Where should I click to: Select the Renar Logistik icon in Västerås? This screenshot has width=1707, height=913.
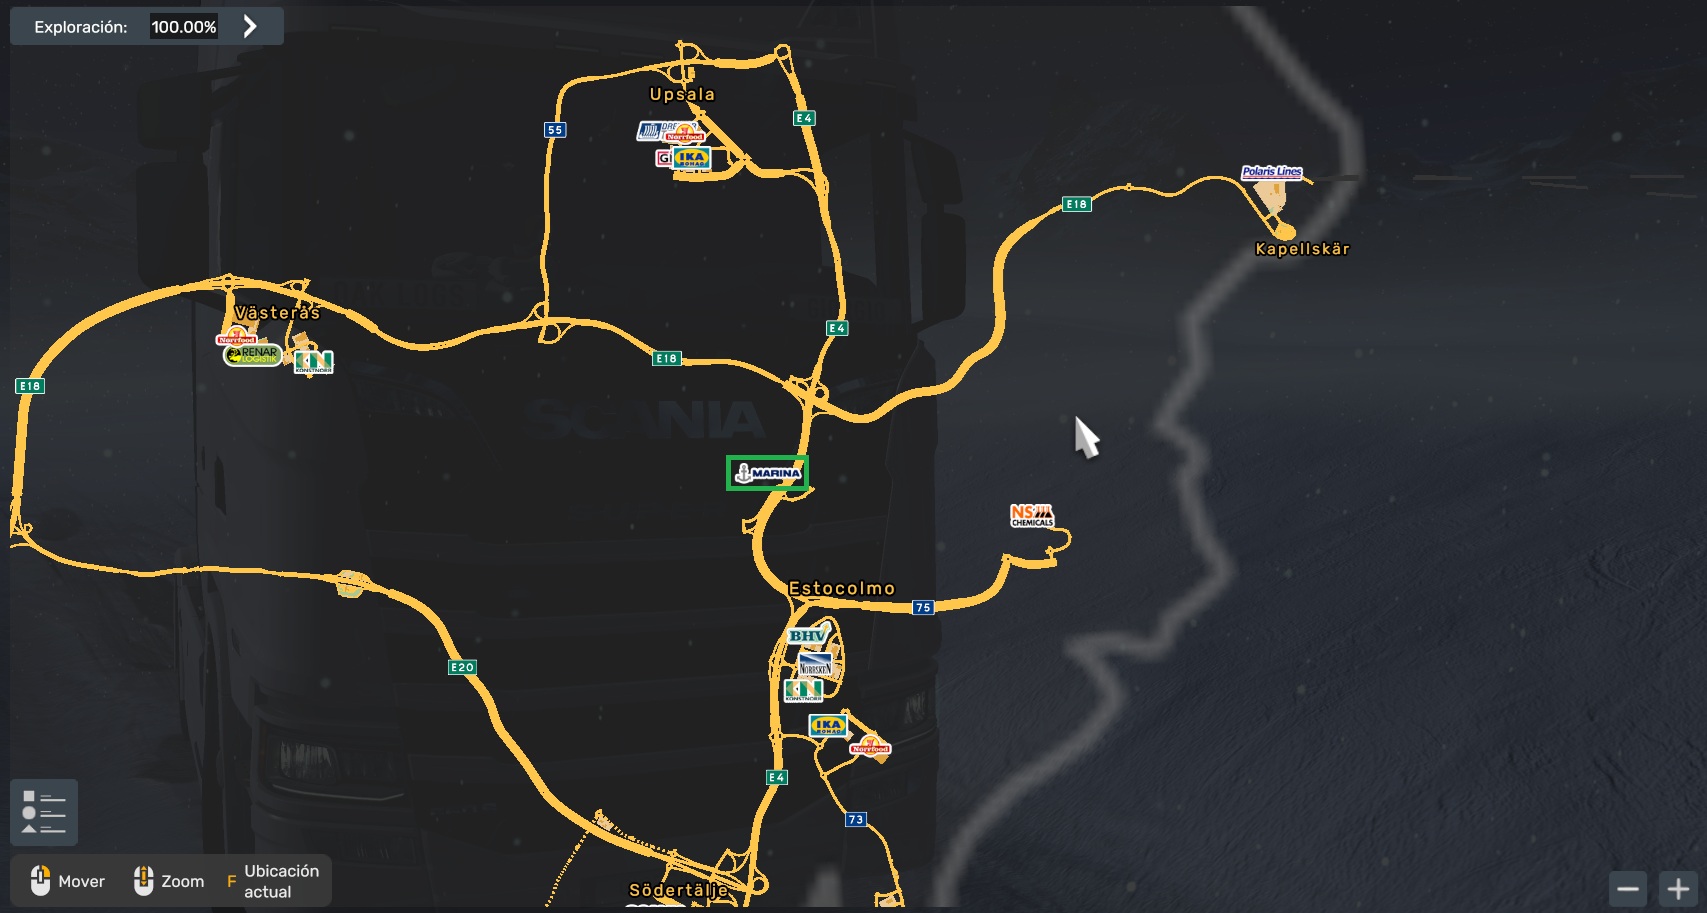coord(253,355)
